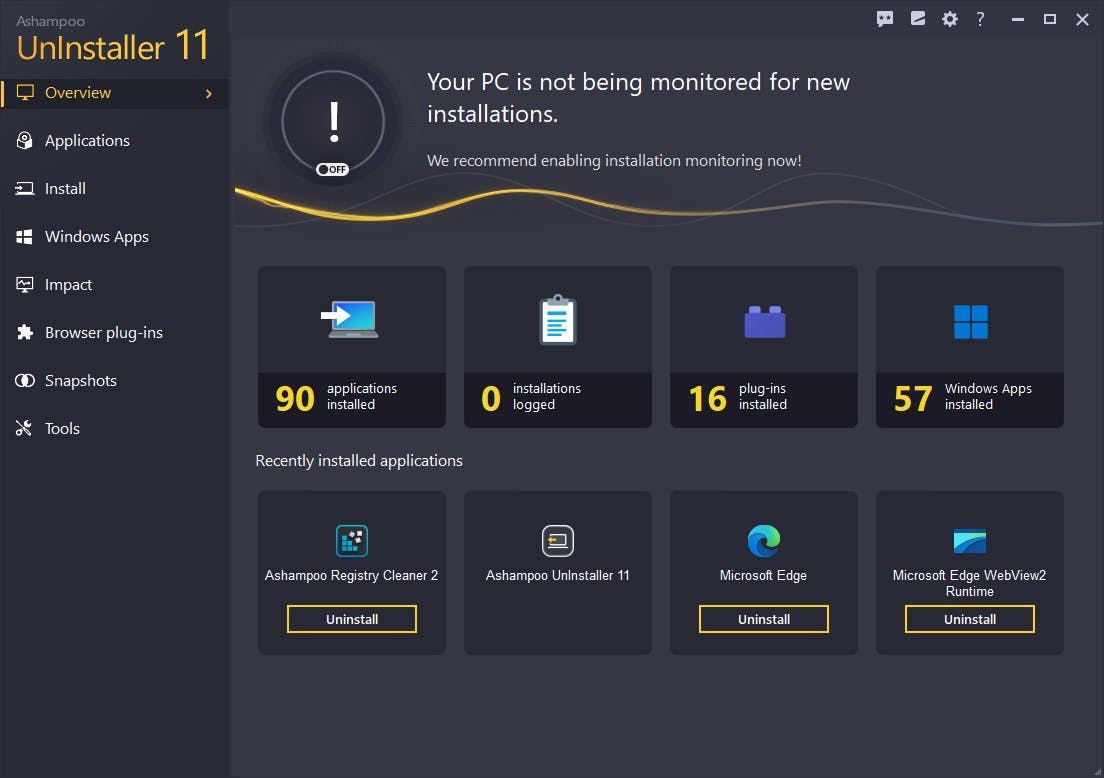Screen dimensions: 1104x778
Task: Click the Tools wrench icon
Action: tap(24, 428)
